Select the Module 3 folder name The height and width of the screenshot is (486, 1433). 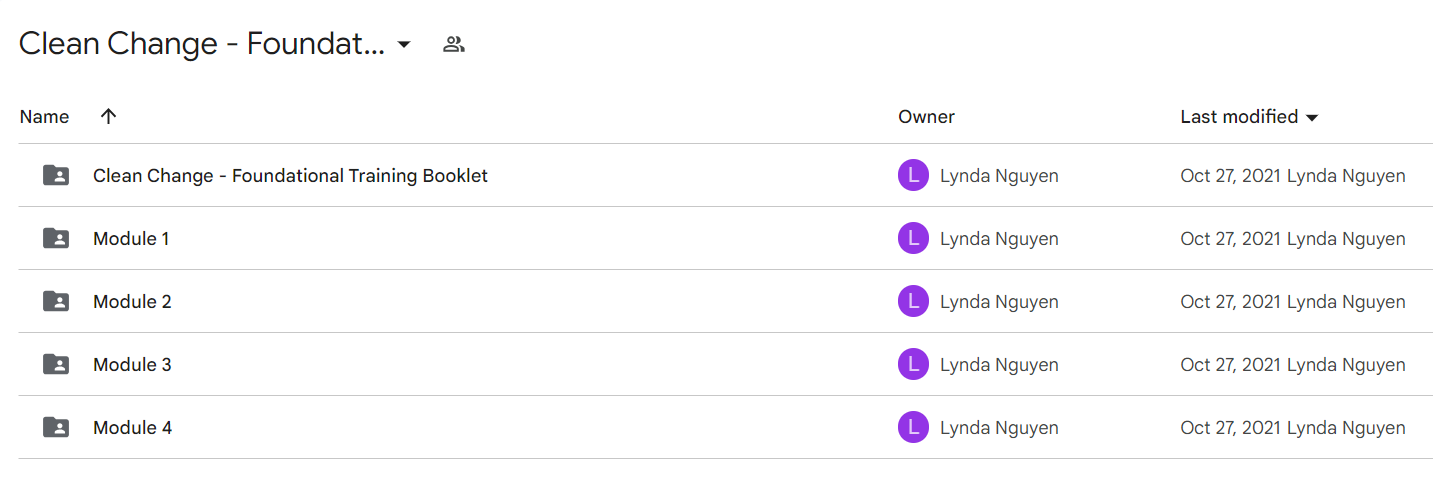click(x=132, y=365)
